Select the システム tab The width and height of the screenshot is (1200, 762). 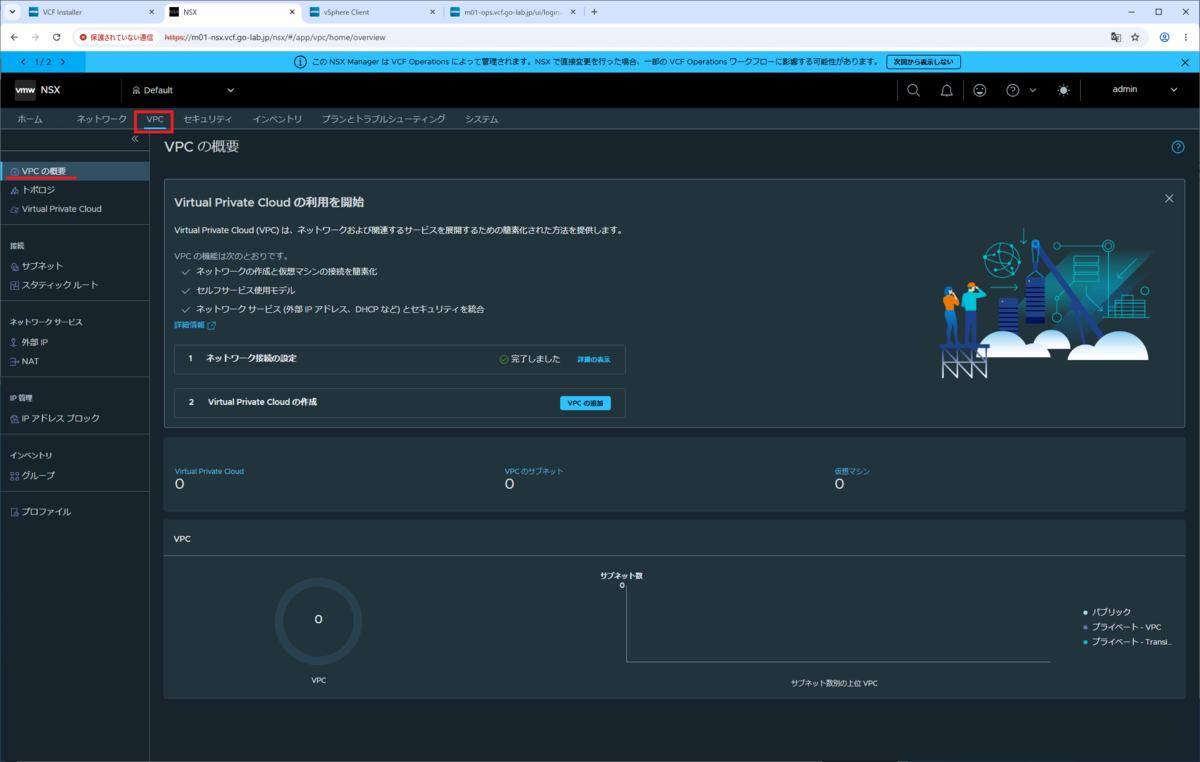(x=481, y=119)
